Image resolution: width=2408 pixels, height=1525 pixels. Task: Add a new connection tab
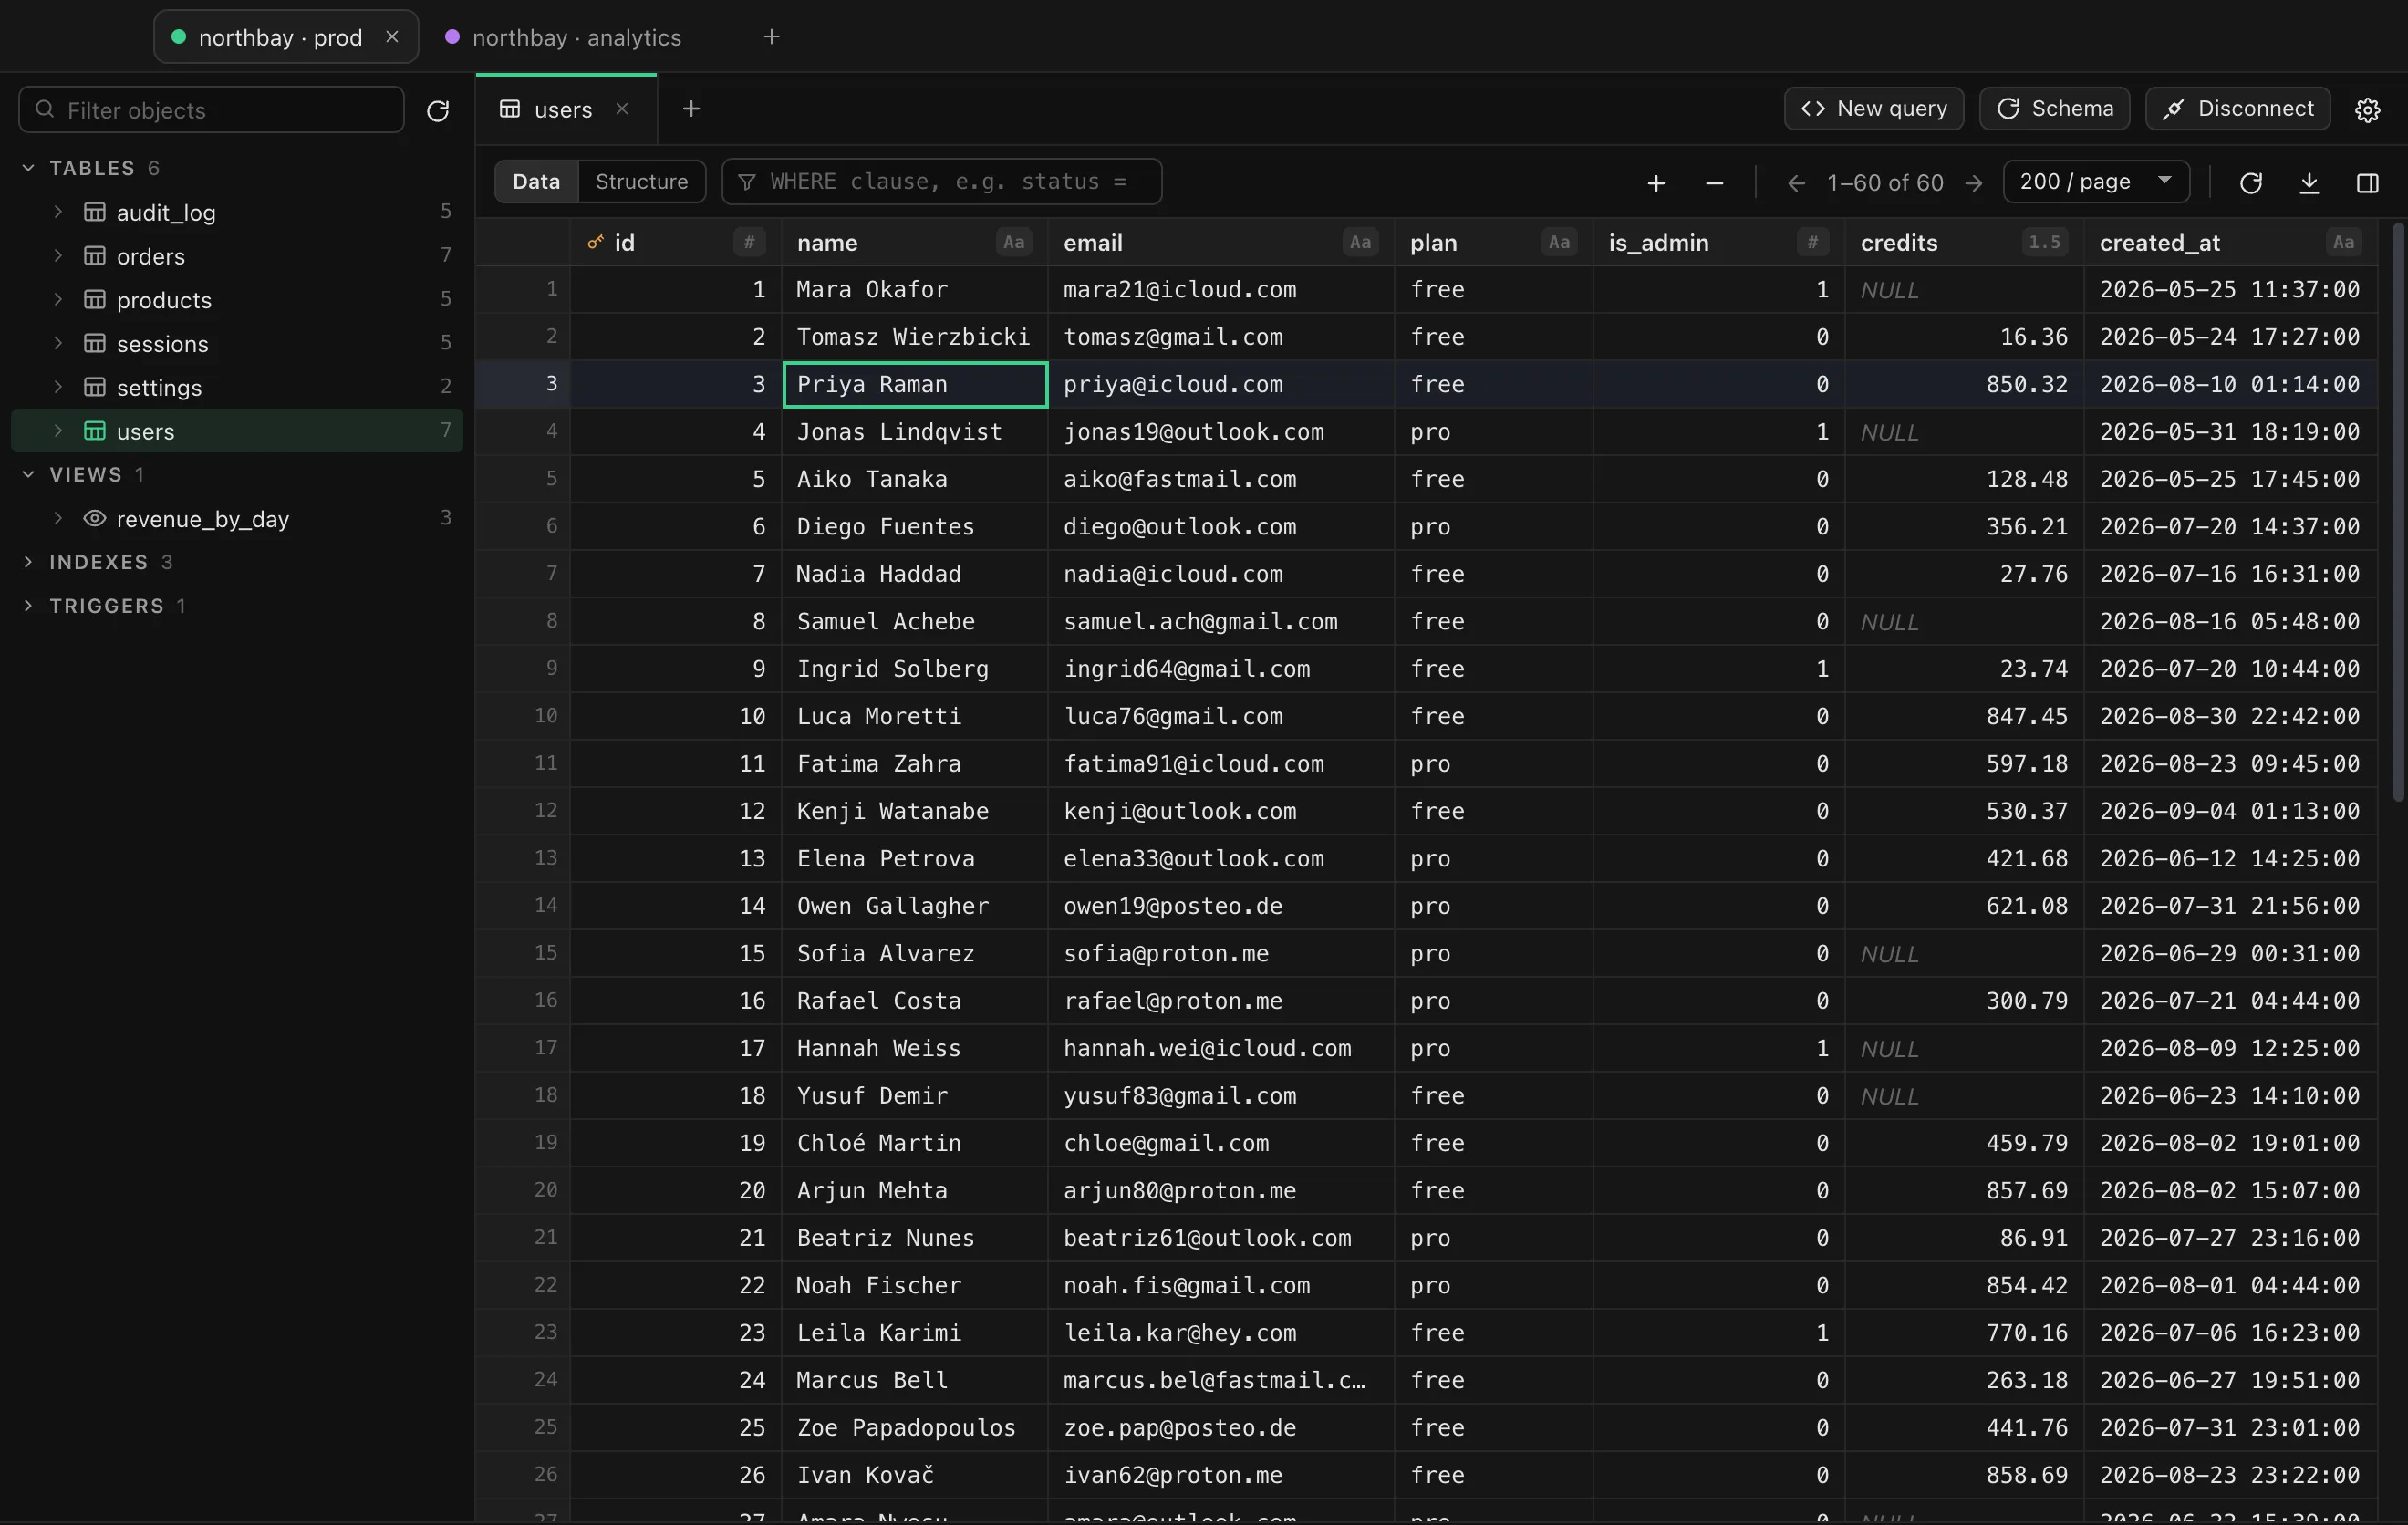pos(771,37)
